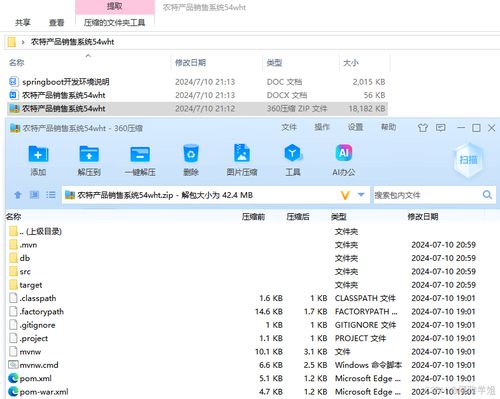Select the .factorypath file

(x=42, y=312)
